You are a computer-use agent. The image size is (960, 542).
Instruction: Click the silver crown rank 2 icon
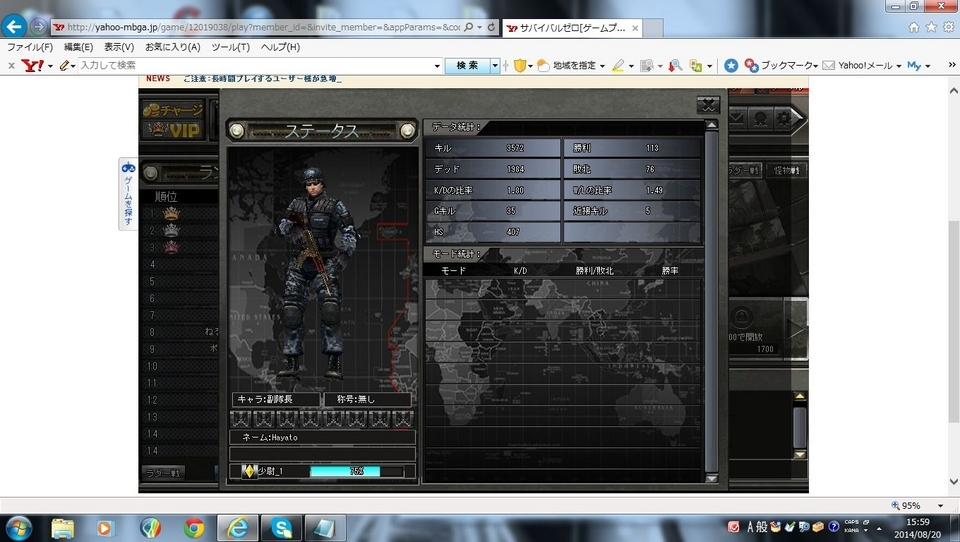point(171,230)
